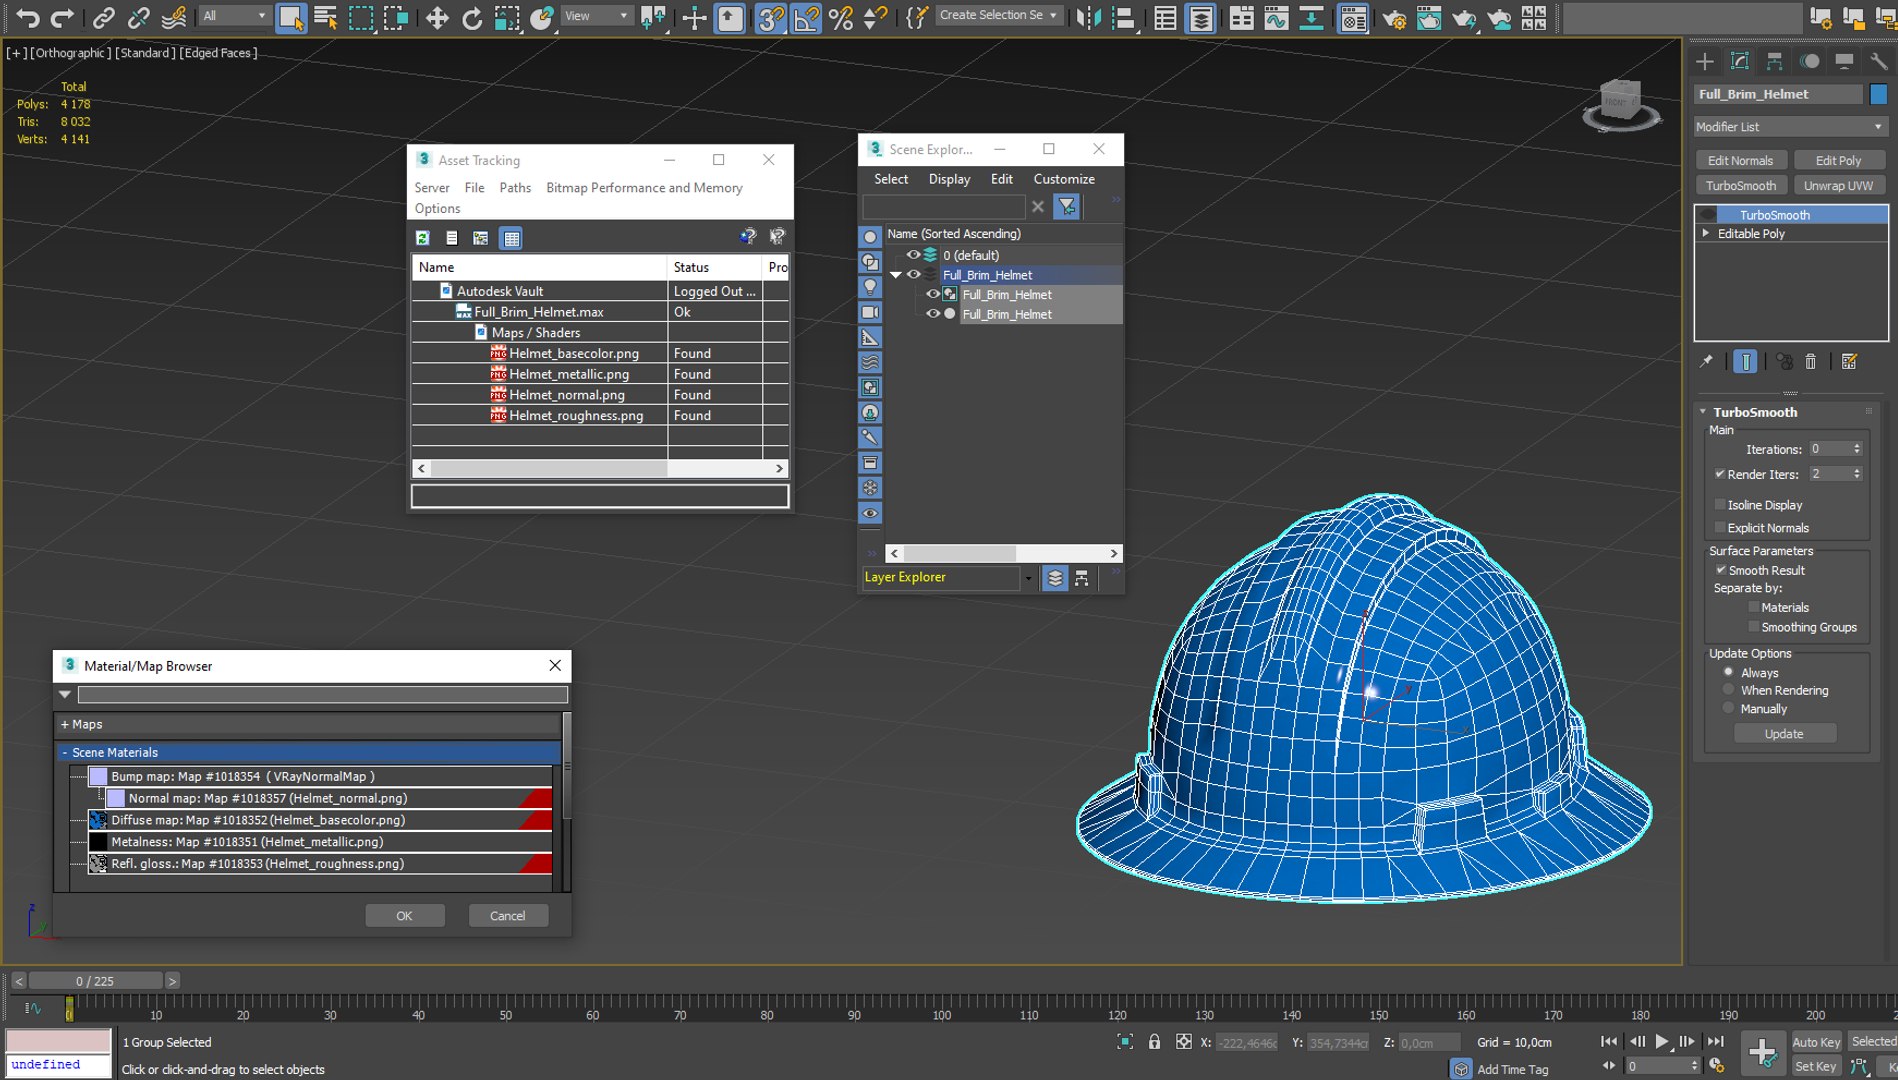
Task: Click the Undo arrow icon
Action: 27,17
